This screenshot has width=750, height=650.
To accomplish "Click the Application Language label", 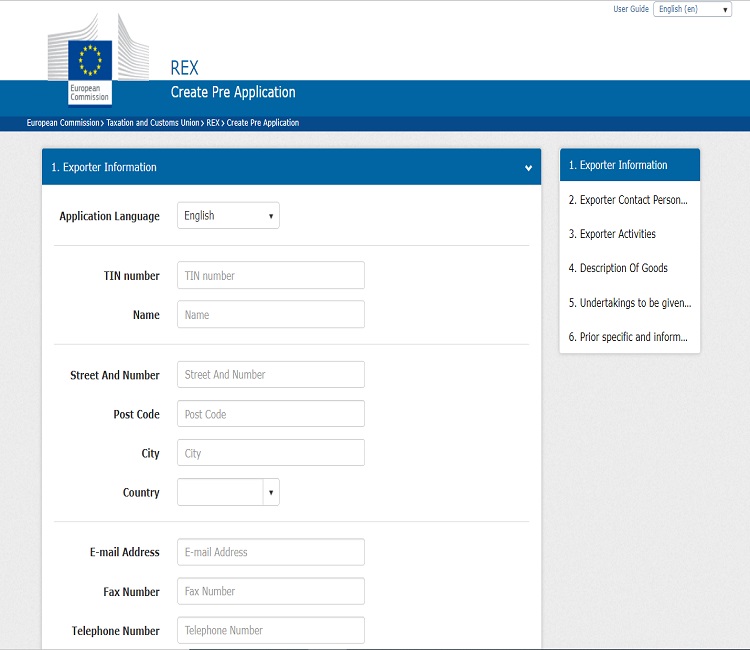I will coord(110,216).
